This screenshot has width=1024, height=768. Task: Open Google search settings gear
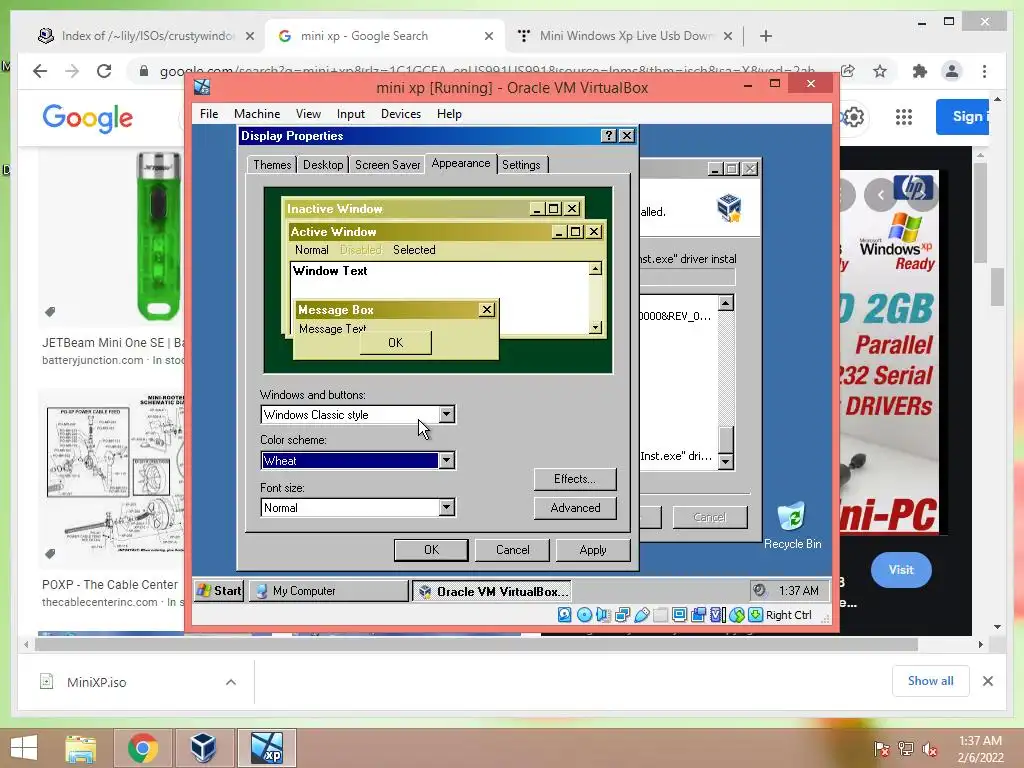853,117
